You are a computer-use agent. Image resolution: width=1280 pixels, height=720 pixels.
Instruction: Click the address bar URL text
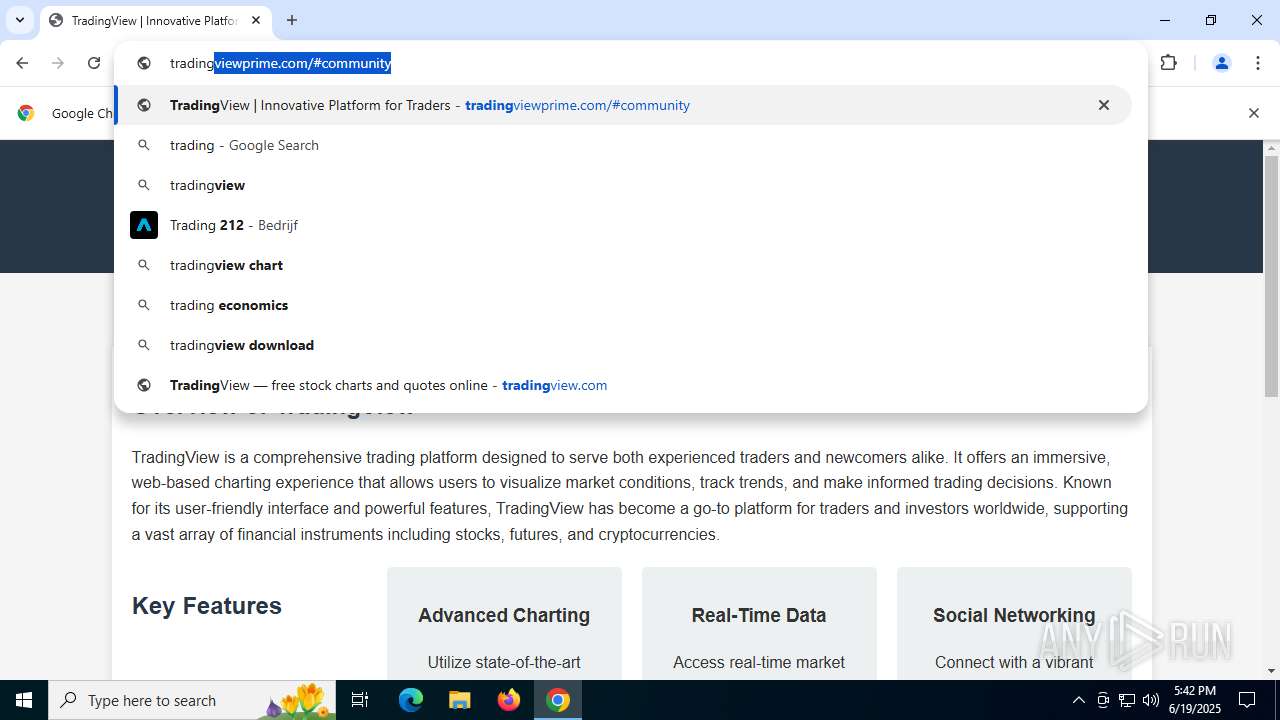280,63
